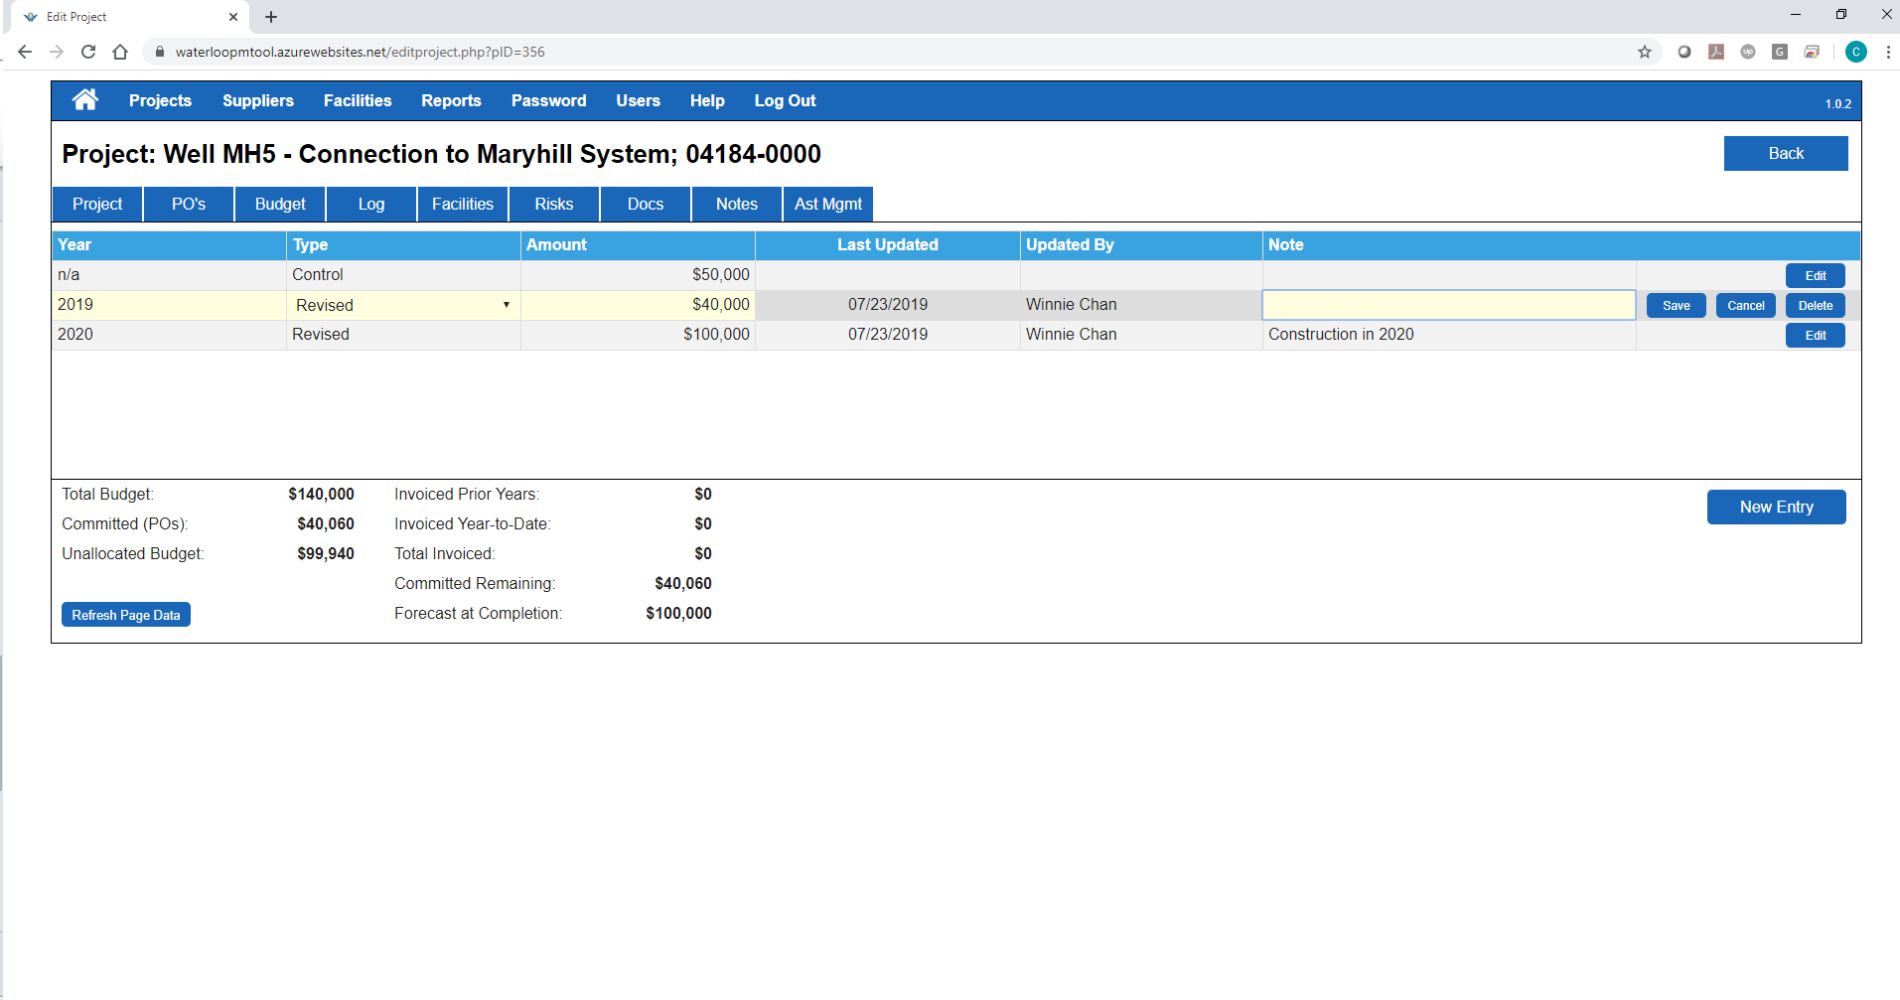The image size is (1900, 1000).
Task: Open the Chrome profile avatar
Action: click(x=1856, y=52)
